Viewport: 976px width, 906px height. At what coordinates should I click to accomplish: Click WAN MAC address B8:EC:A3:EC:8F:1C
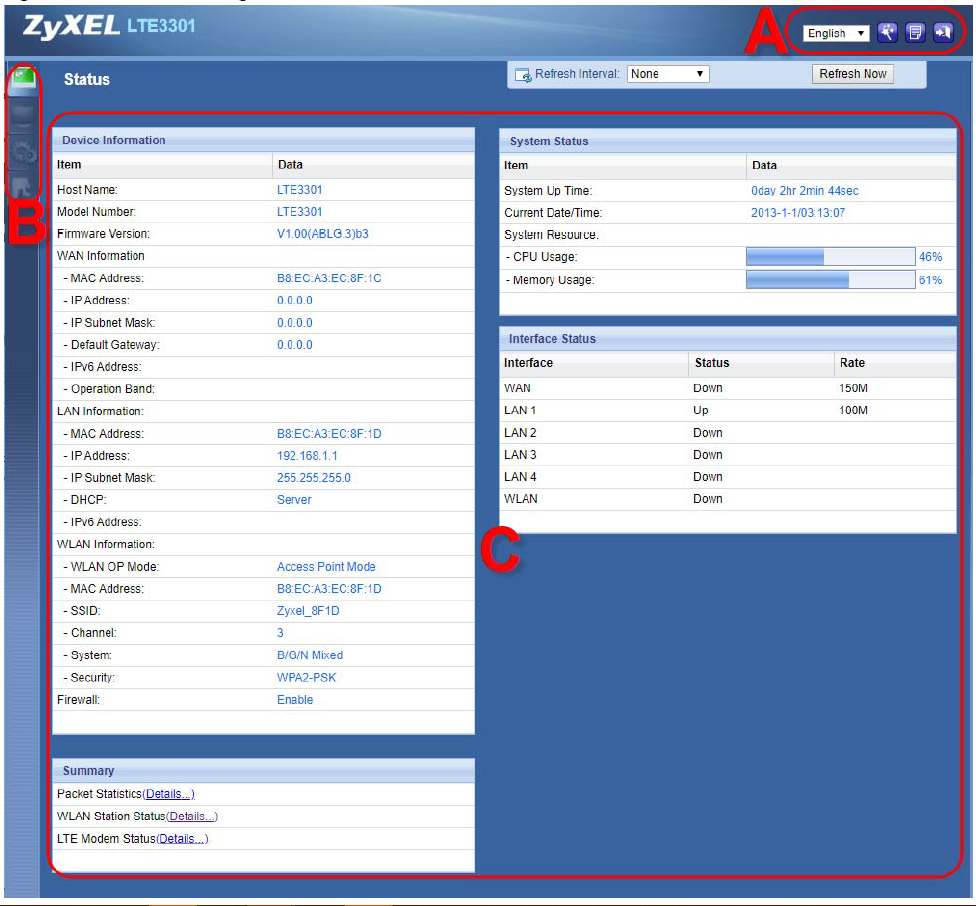[x=329, y=278]
